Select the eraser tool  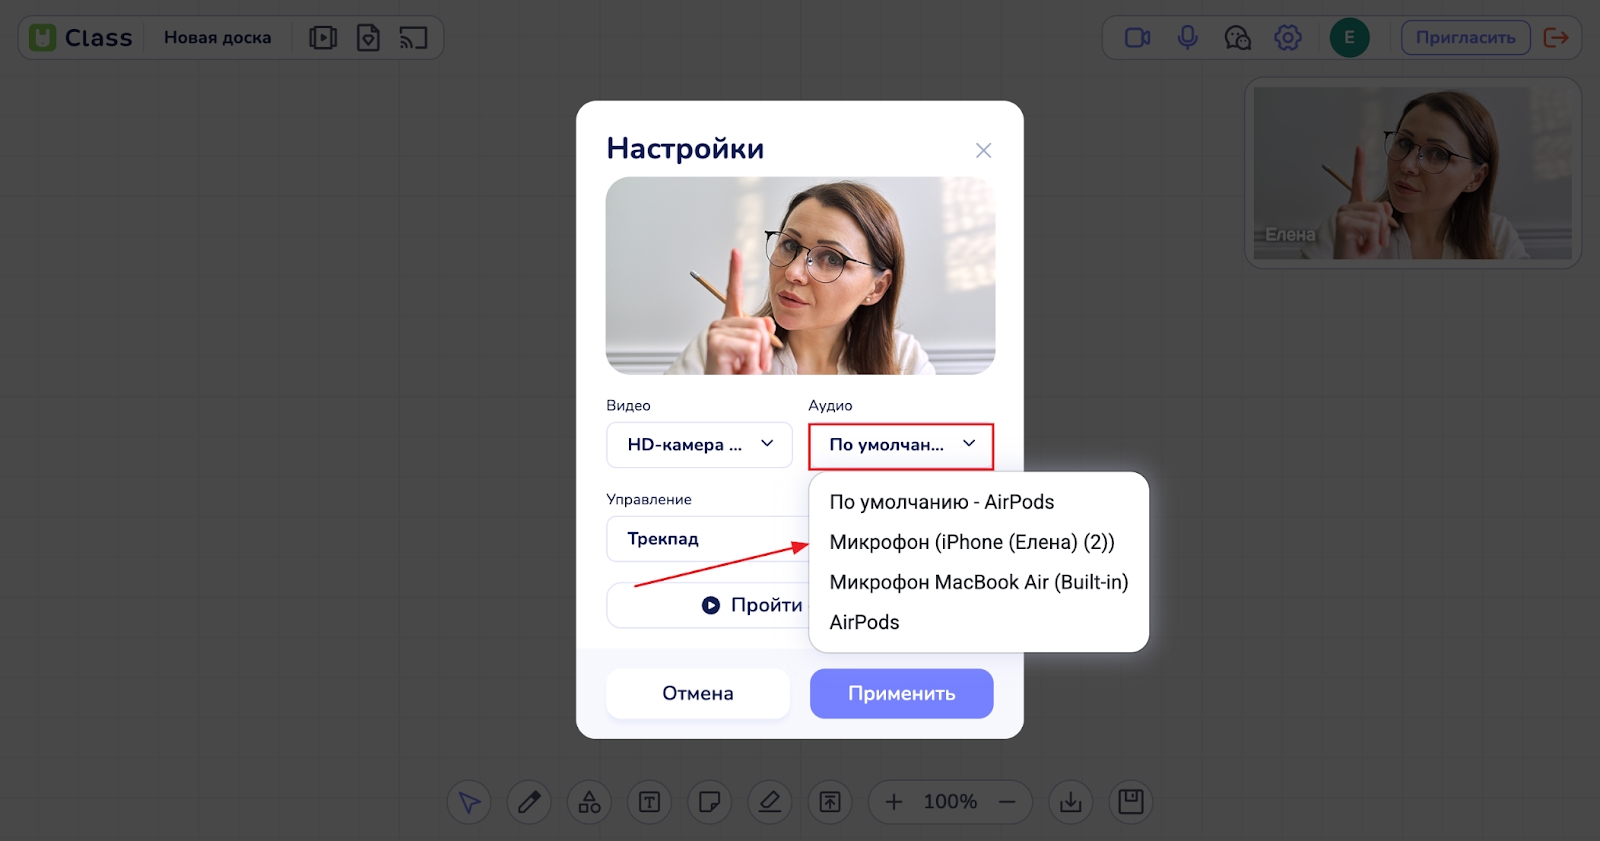769,802
